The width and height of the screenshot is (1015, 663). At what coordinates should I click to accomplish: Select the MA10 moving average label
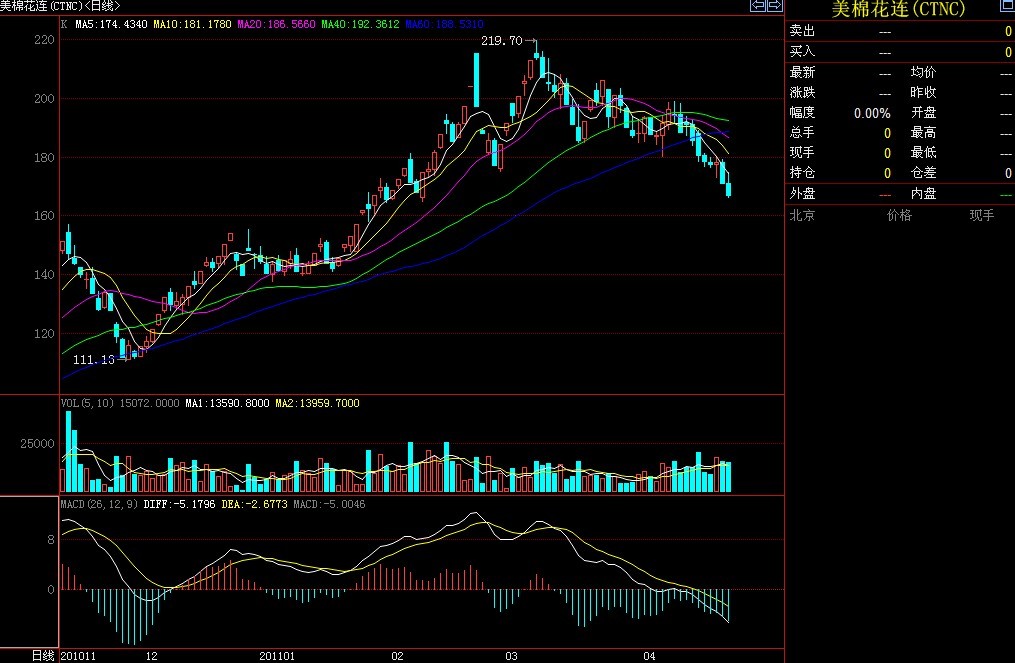point(191,23)
